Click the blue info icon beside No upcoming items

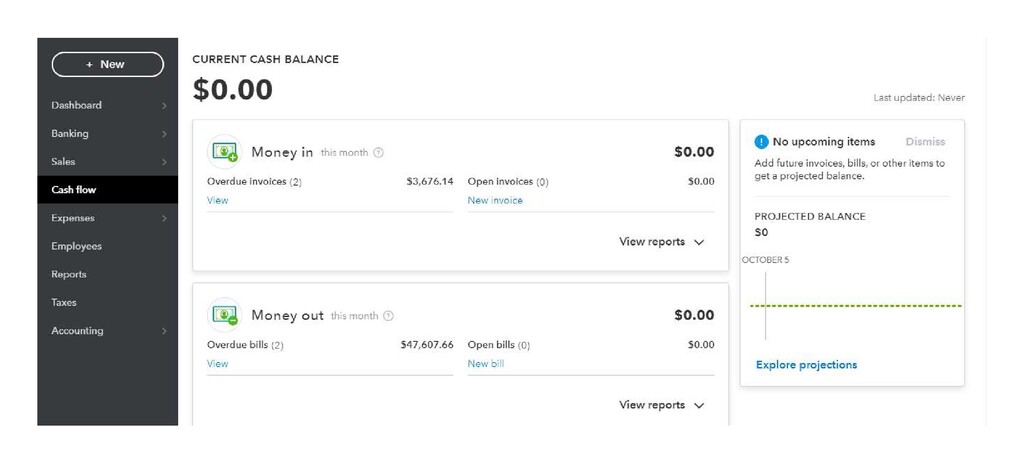tap(762, 142)
